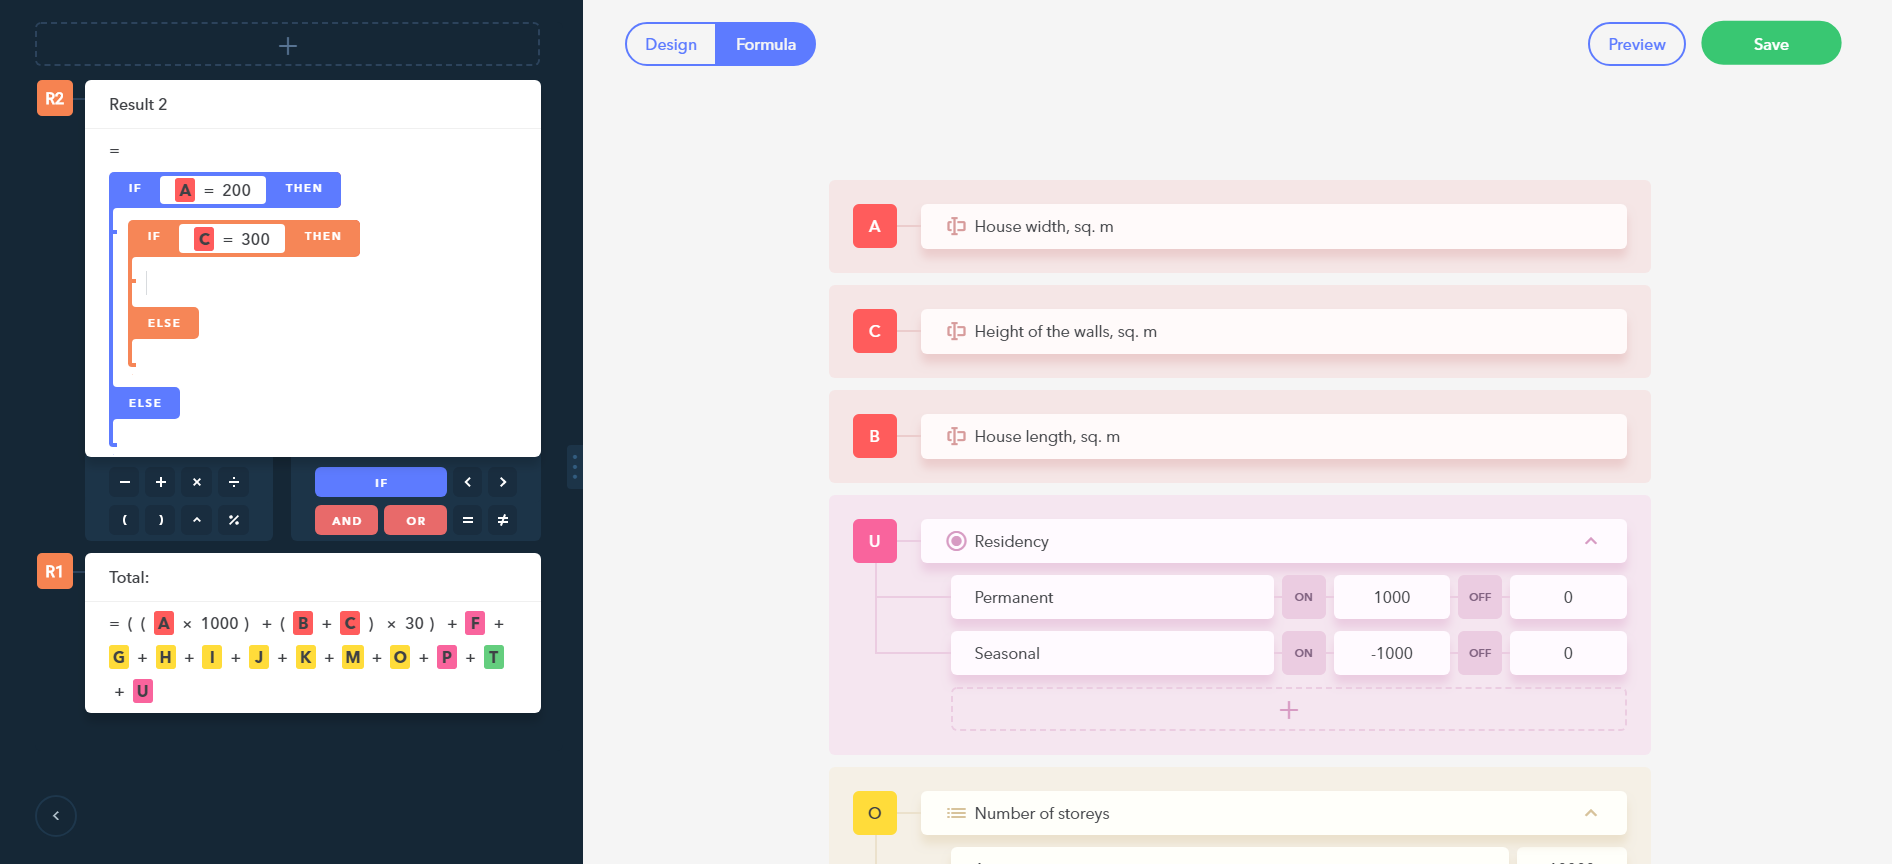Screen dimensions: 1892x864
Task: Select the R1 result badge
Action: click(55, 571)
